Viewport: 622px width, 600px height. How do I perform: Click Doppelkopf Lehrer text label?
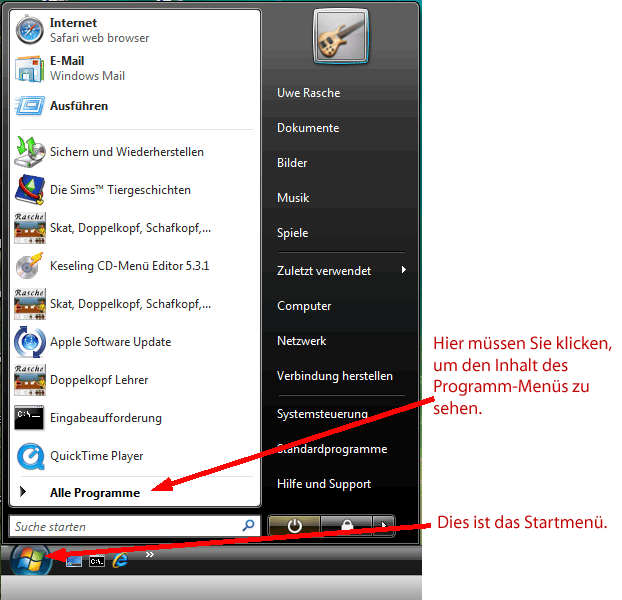click(x=99, y=380)
